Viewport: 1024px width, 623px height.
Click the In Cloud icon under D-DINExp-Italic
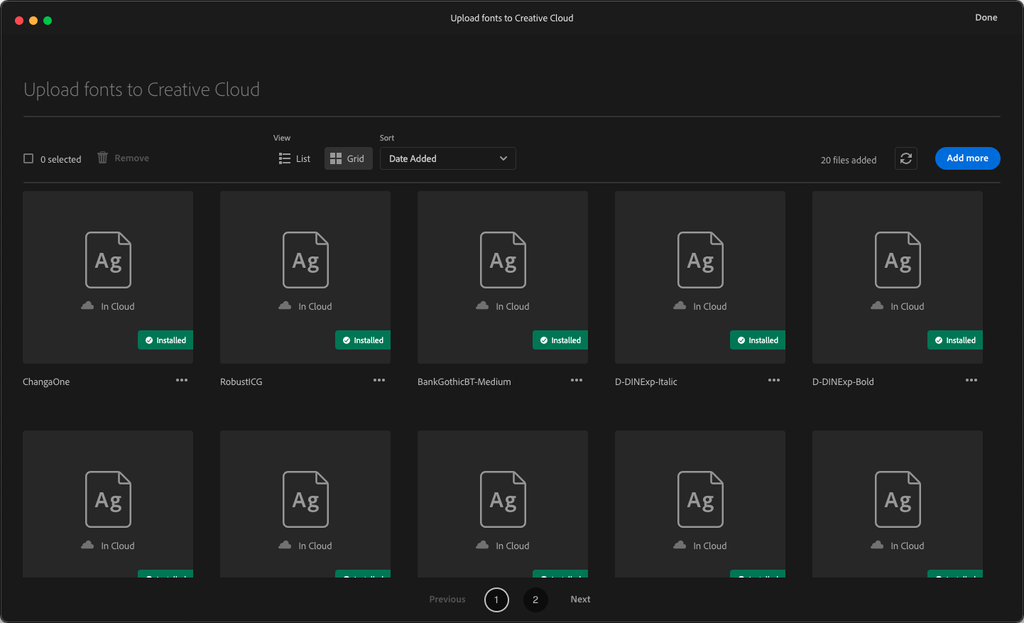click(x=680, y=306)
